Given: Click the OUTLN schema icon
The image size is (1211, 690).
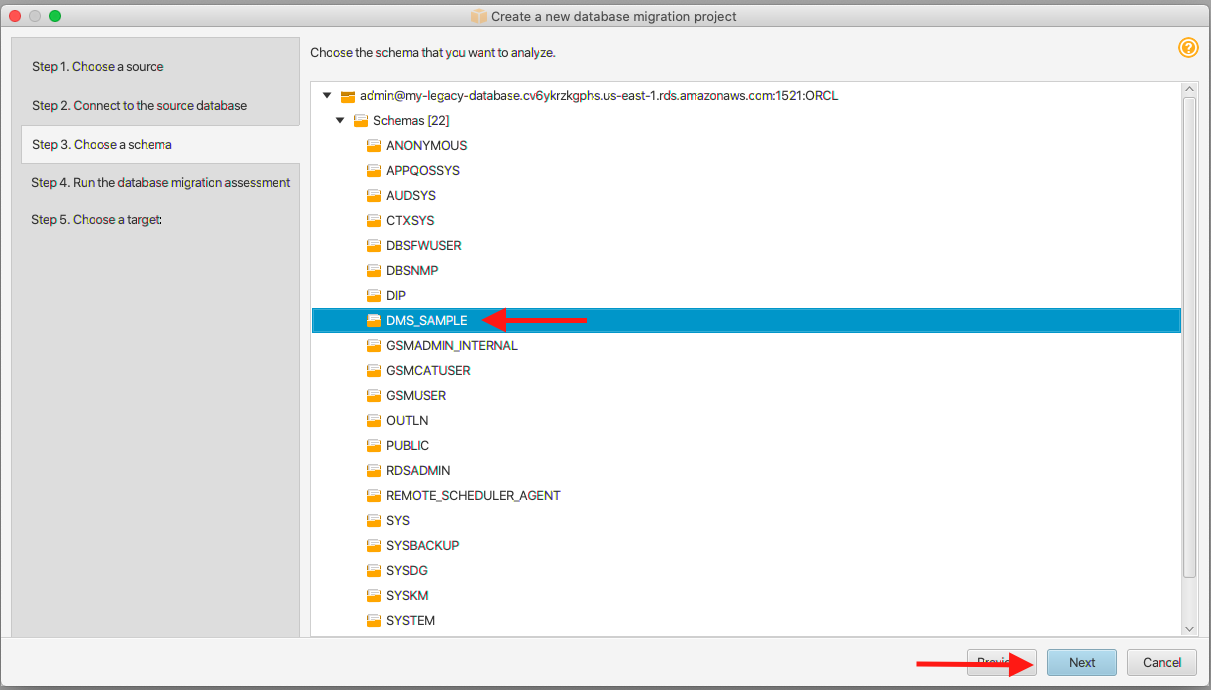Looking at the screenshot, I should pyautogui.click(x=374, y=421).
